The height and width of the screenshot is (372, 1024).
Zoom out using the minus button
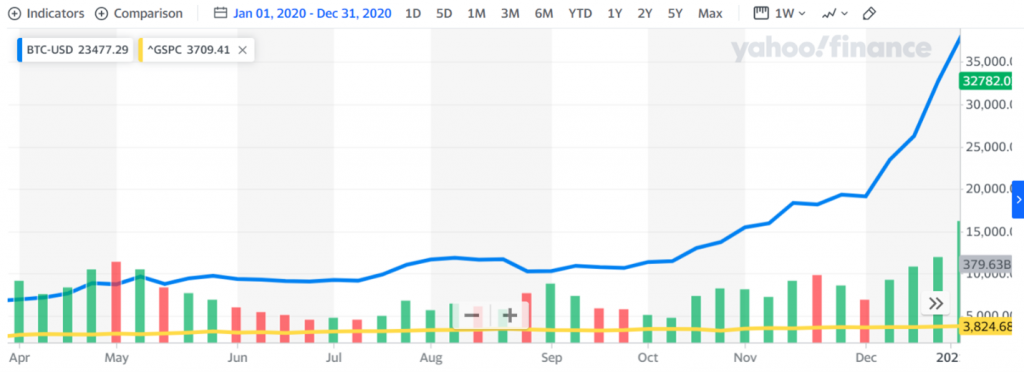click(x=472, y=316)
